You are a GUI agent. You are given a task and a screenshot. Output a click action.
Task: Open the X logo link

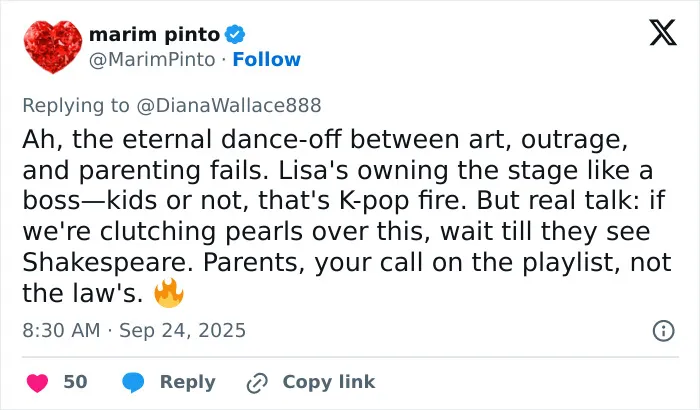coord(663,33)
